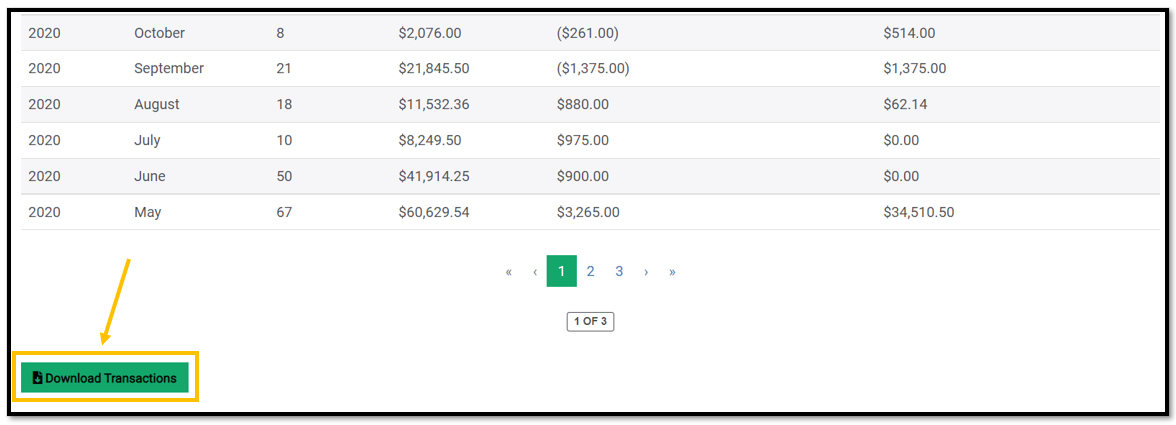Open page 2 of the transactions
This screenshot has width=1176, height=425.
pyautogui.click(x=590, y=271)
